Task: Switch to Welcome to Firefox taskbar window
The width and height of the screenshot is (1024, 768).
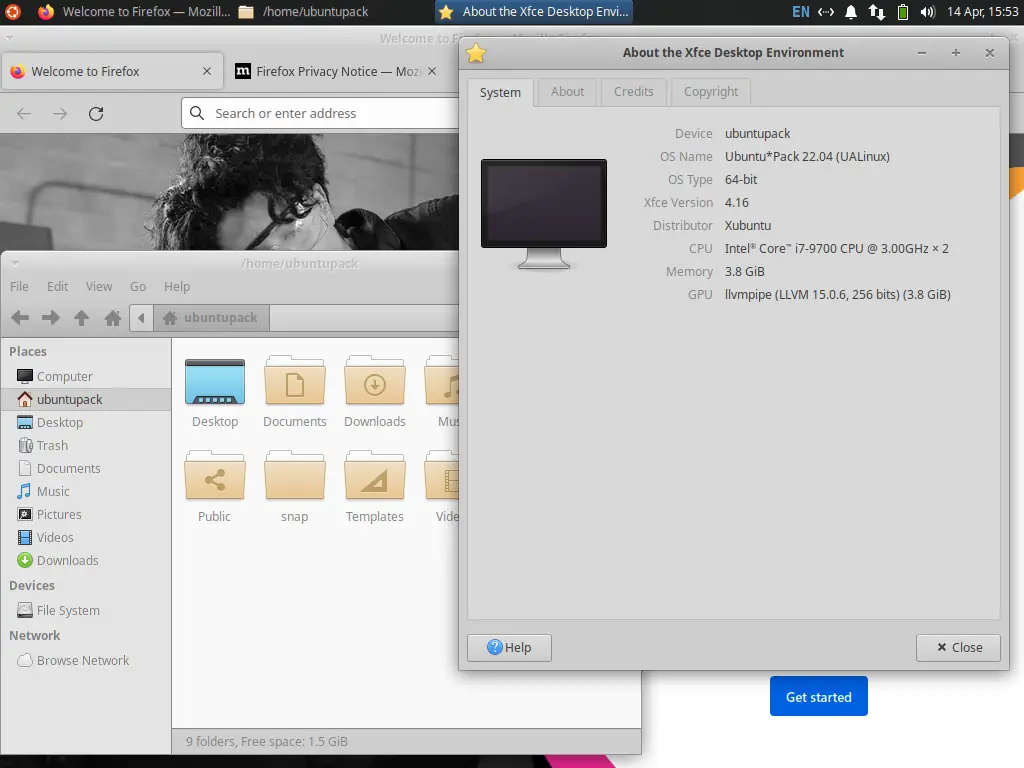Action: pyautogui.click(x=135, y=11)
